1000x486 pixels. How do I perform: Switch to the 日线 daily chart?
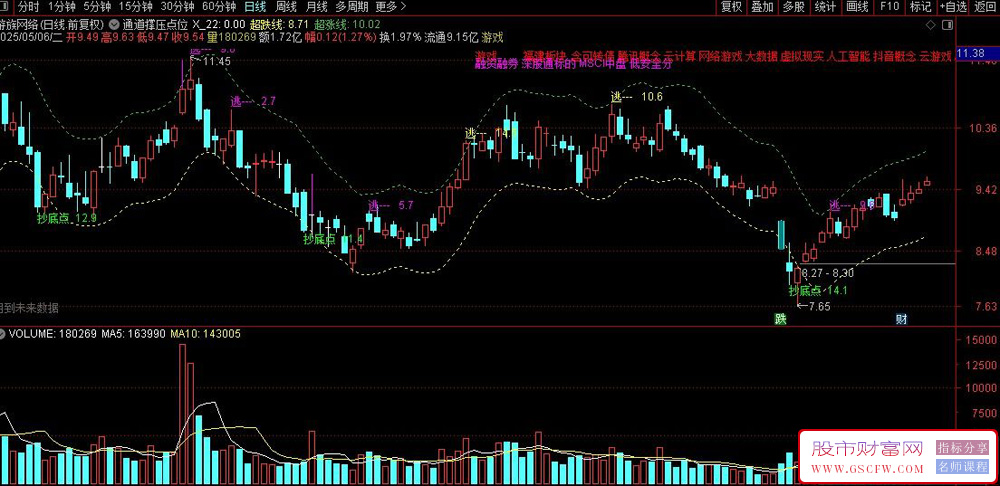[254, 7]
